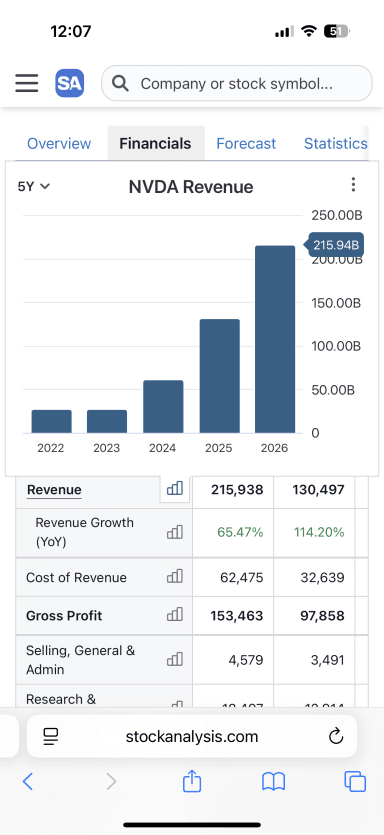Screen dimensions: 384x835
Task: Show chart for Selling, General & Admin
Action: pos(175,659)
